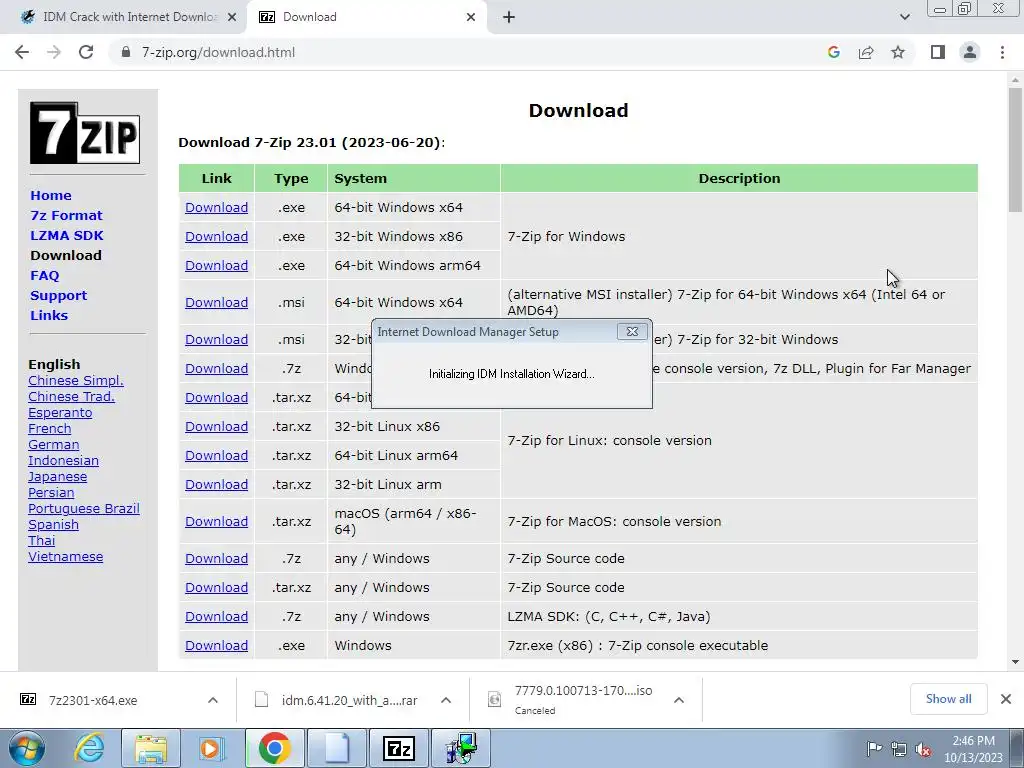Download .tar.xz for 32-bit Linux x86
This screenshot has width=1024, height=768.
coord(216,426)
